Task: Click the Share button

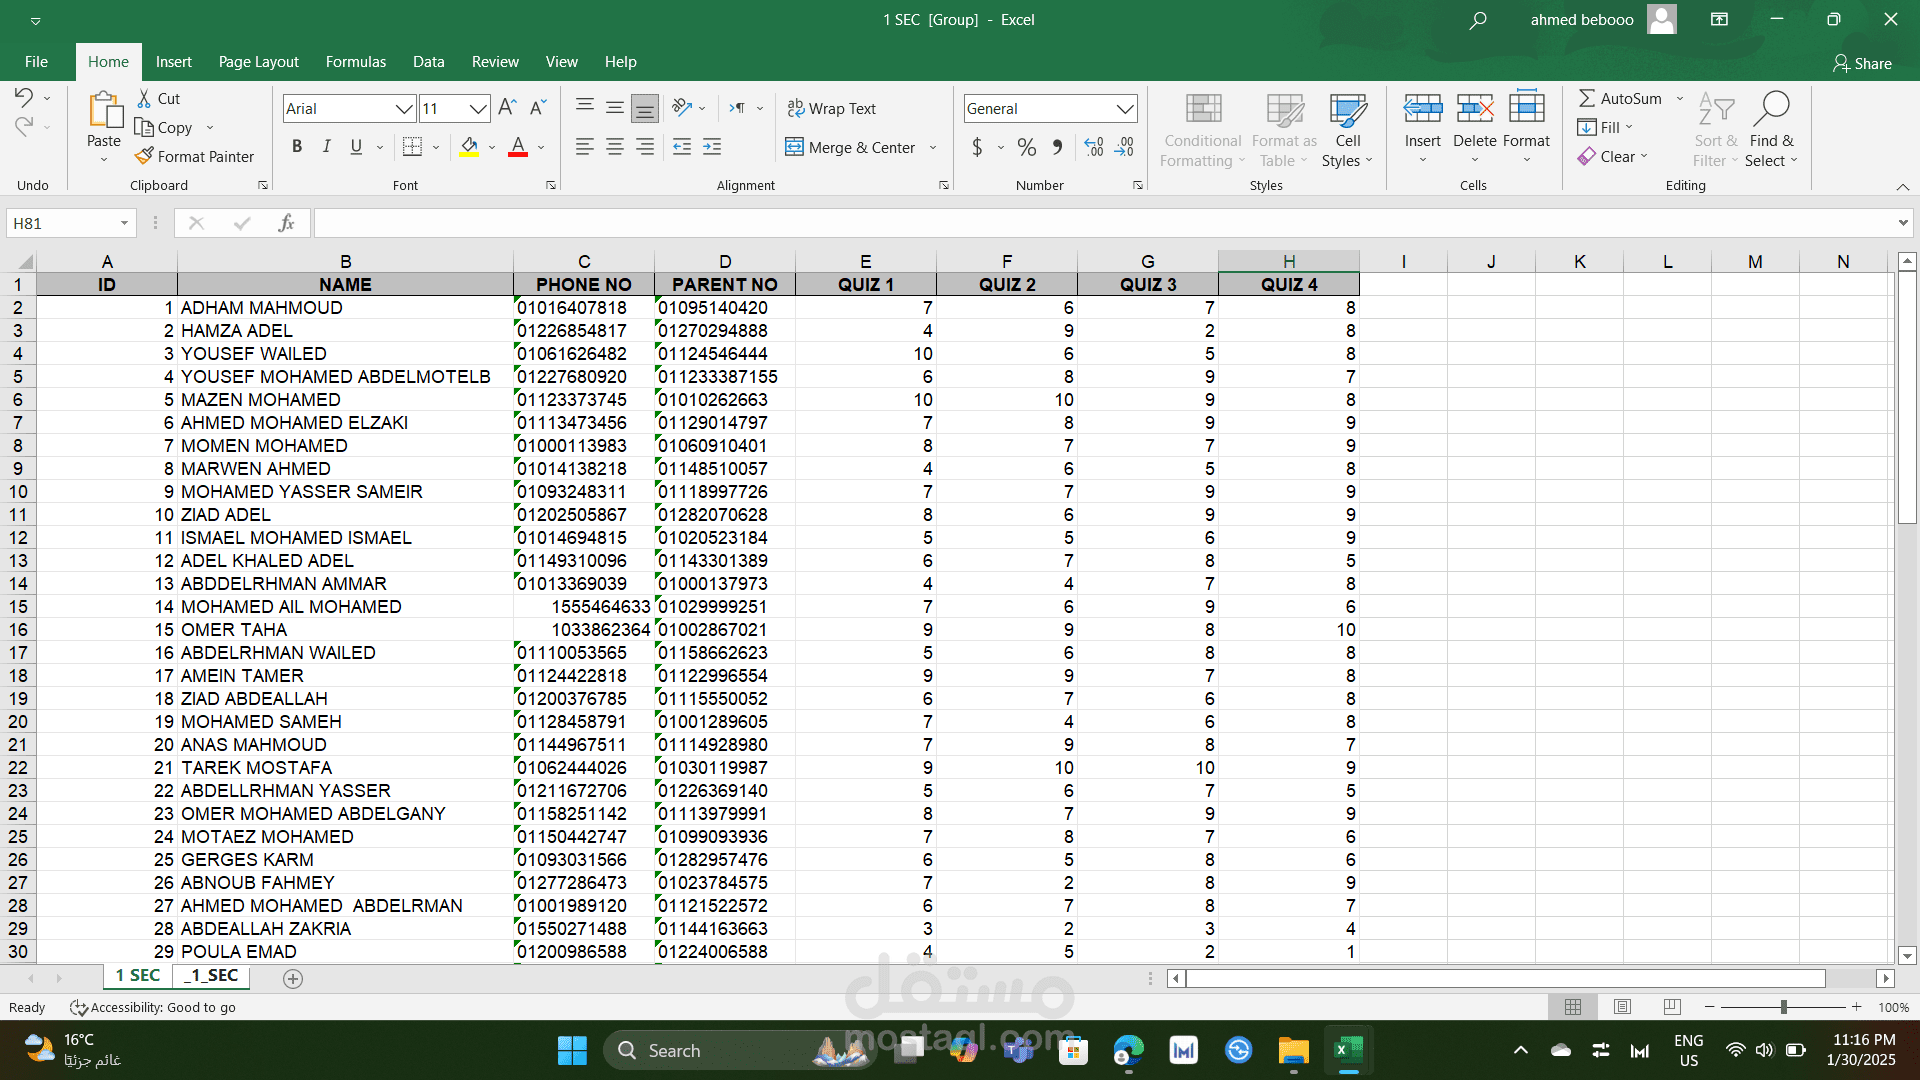Action: (x=1862, y=63)
